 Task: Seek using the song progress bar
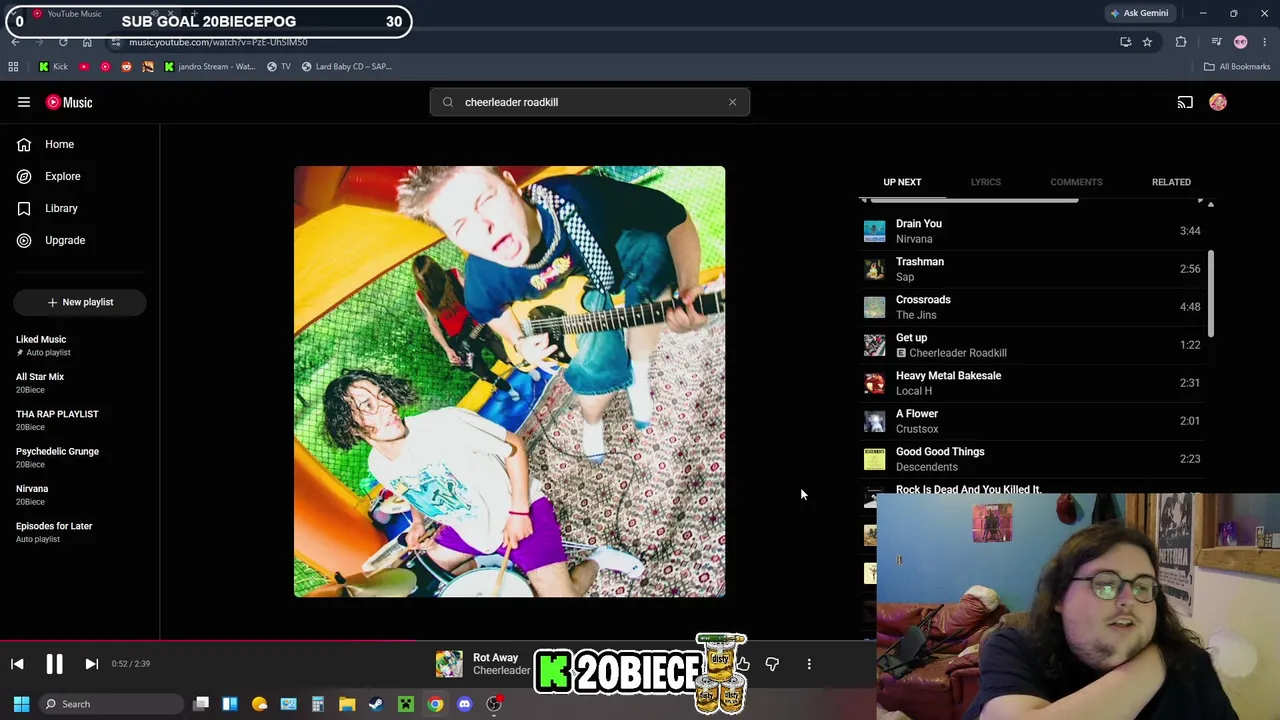pyautogui.click(x=438, y=640)
